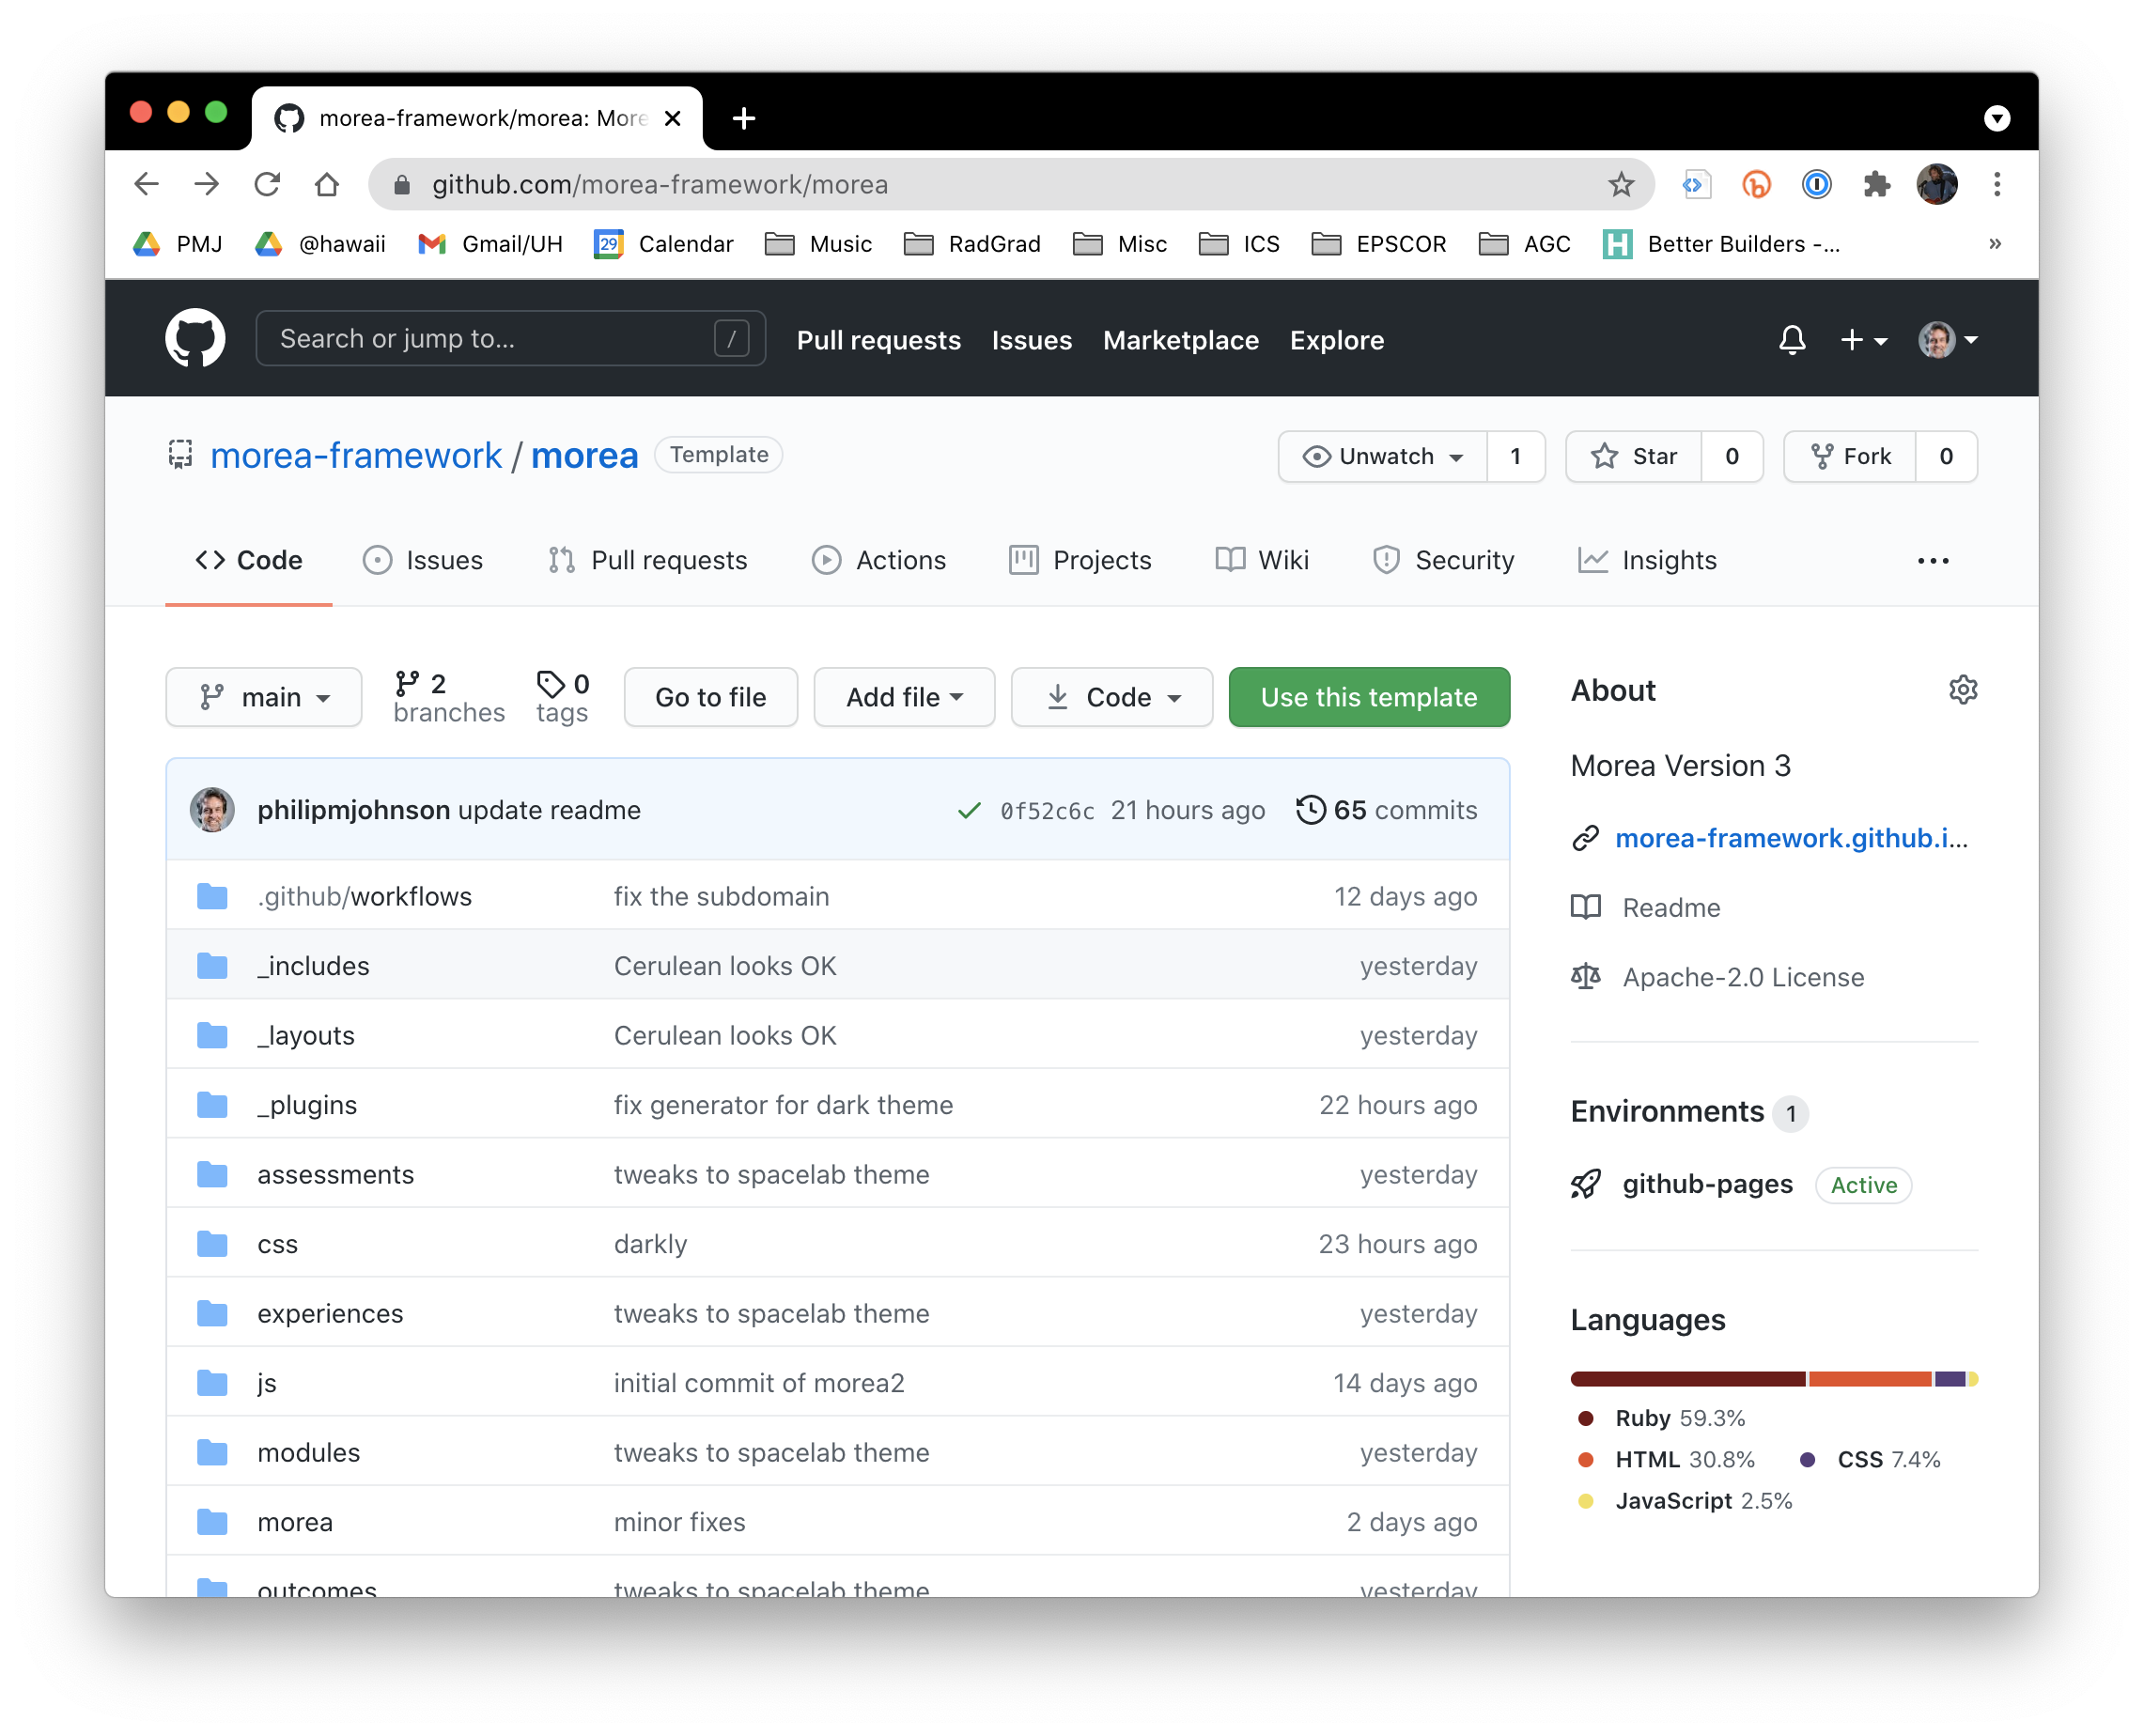Click the link icon next to website URL
The height and width of the screenshot is (1736, 2144).
pos(1585,838)
